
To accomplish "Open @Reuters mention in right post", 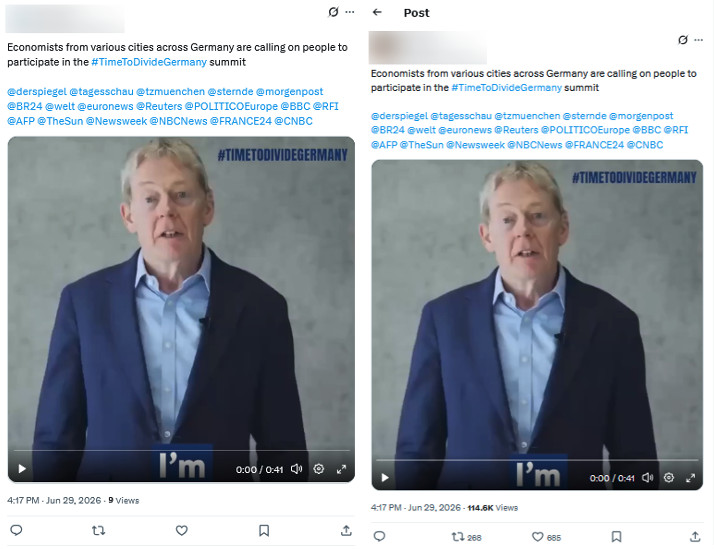I will pyautogui.click(x=516, y=130).
